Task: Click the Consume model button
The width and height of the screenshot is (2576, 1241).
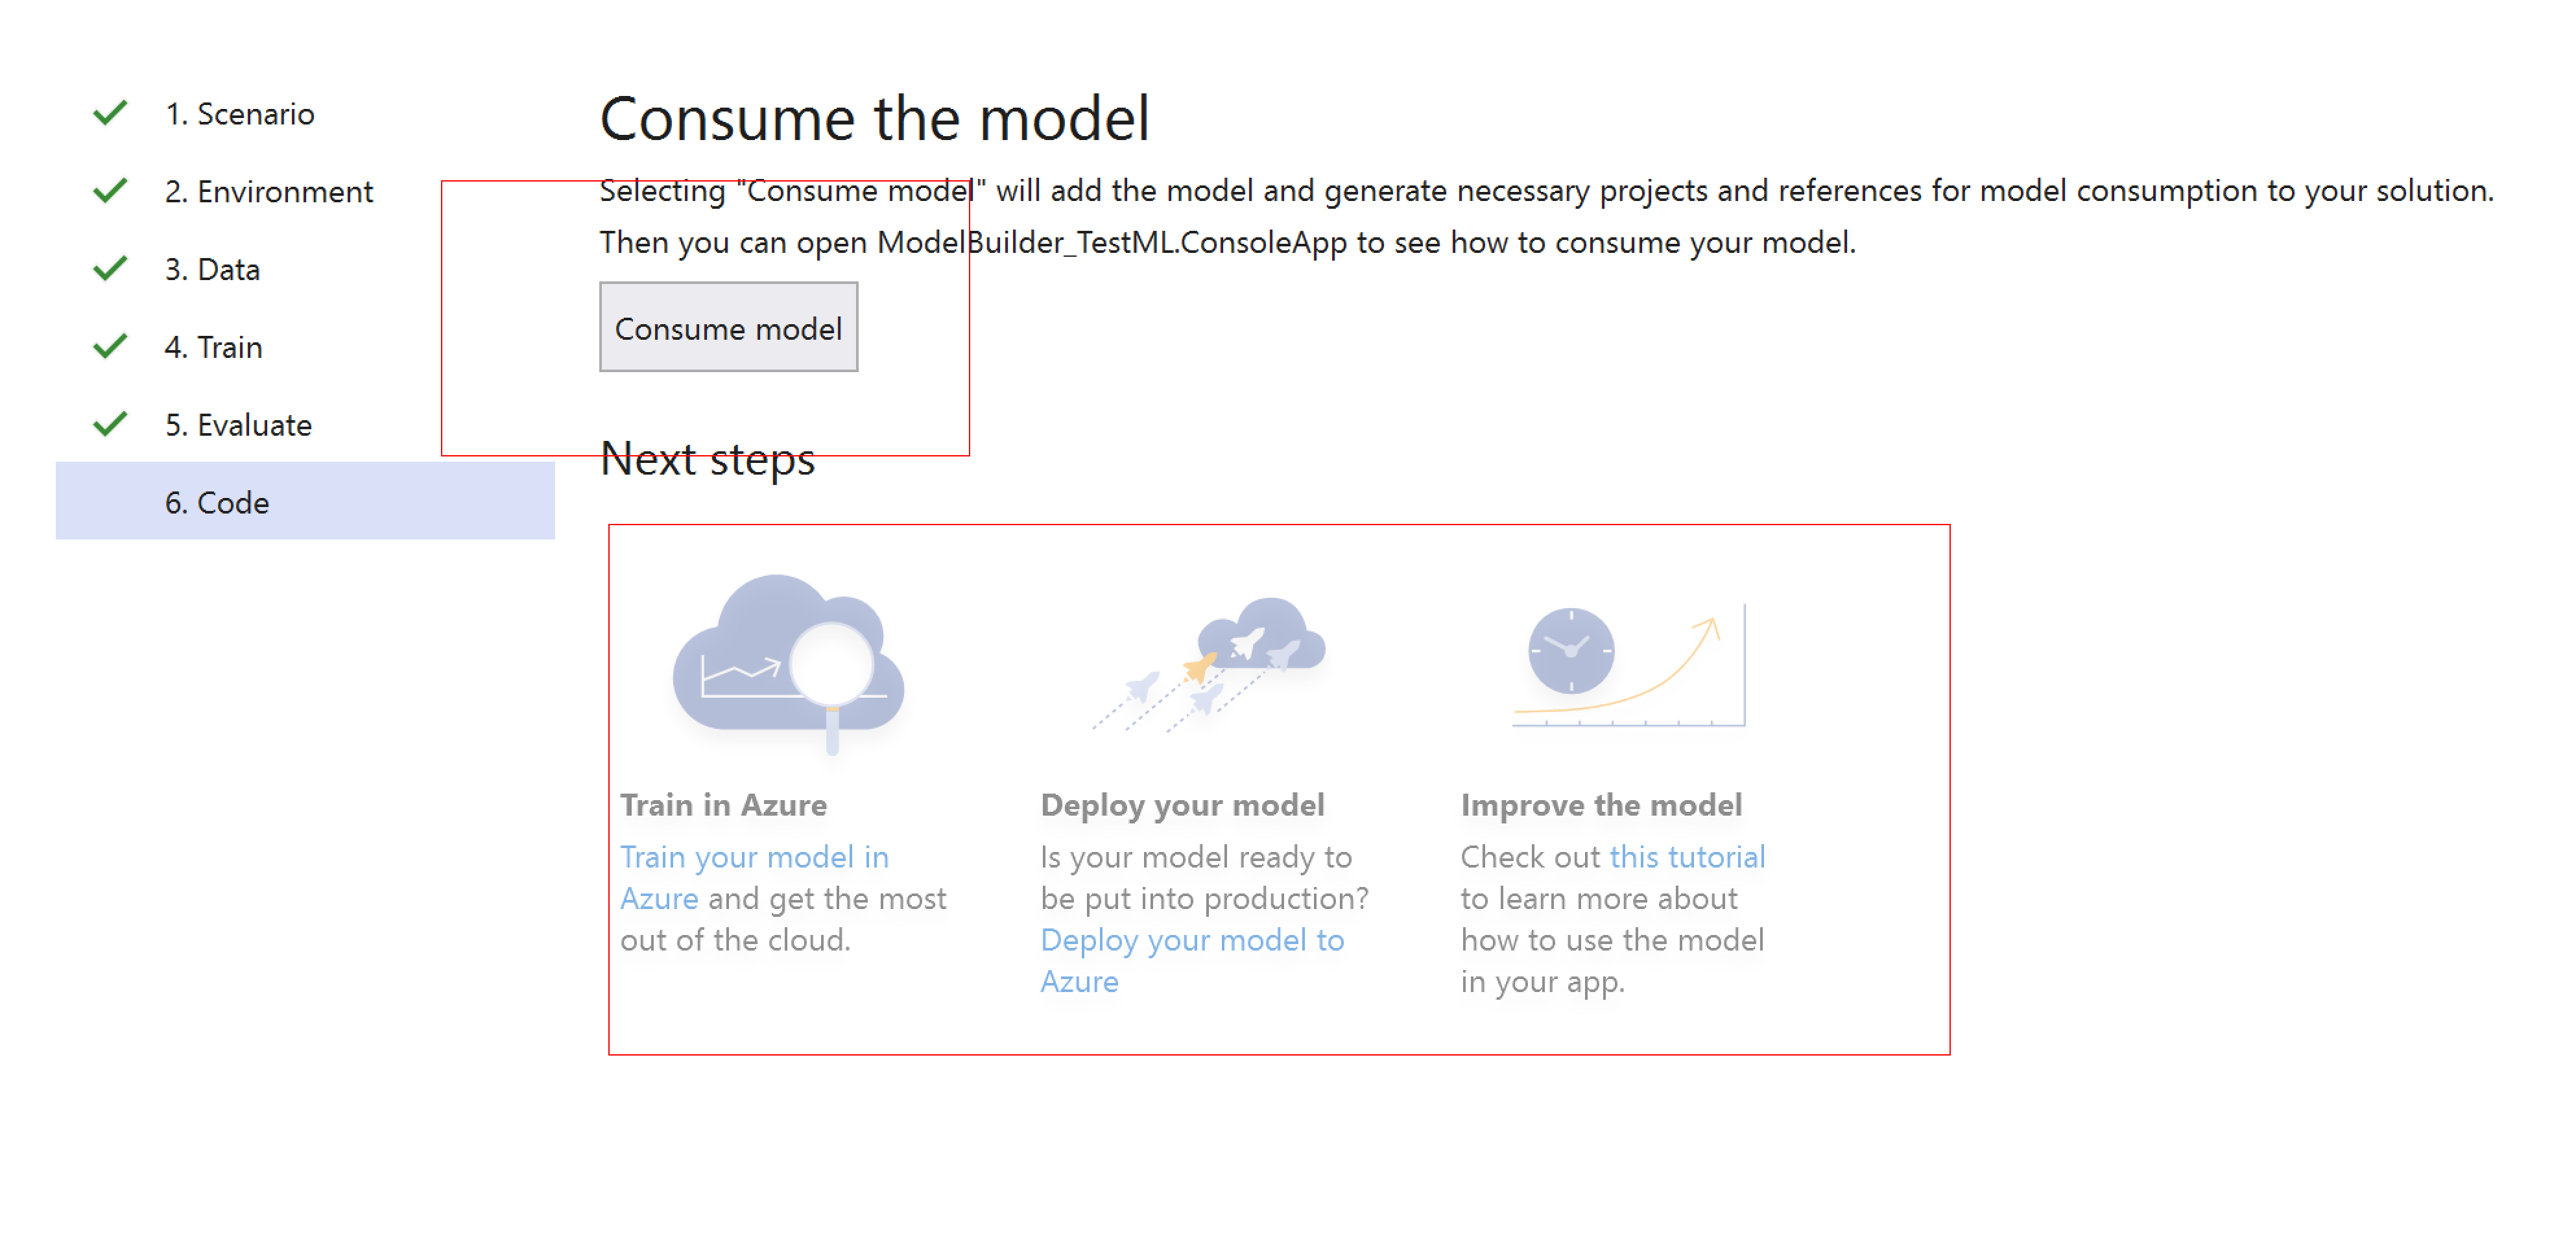Action: 729,327
